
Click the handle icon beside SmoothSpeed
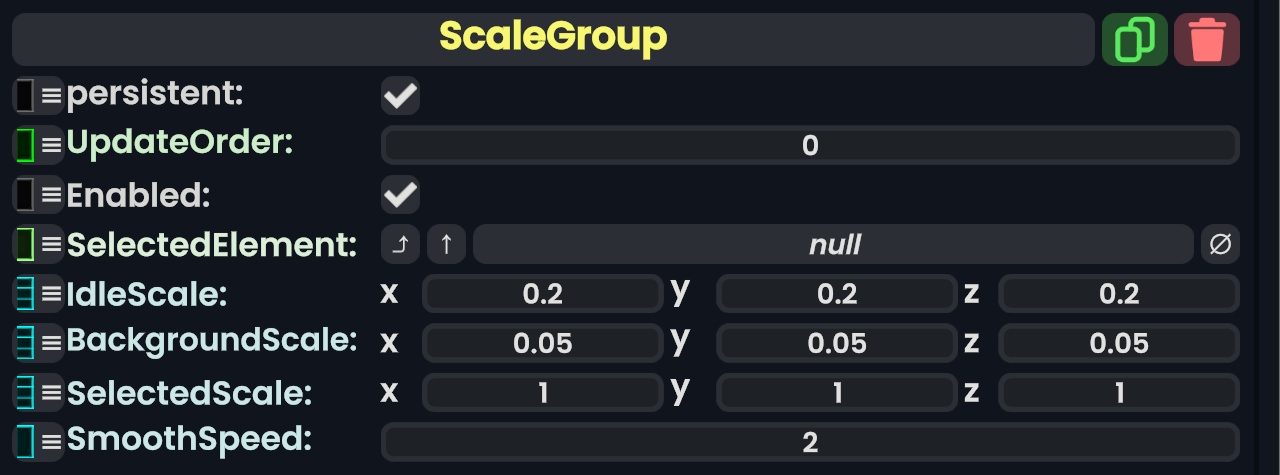[x=38, y=440]
